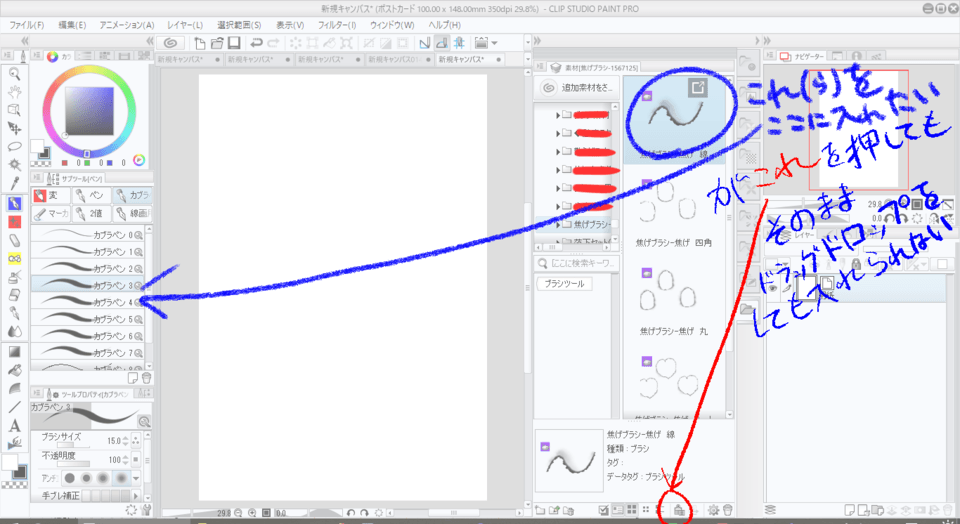Click the Save floppy disk icon

233,43
